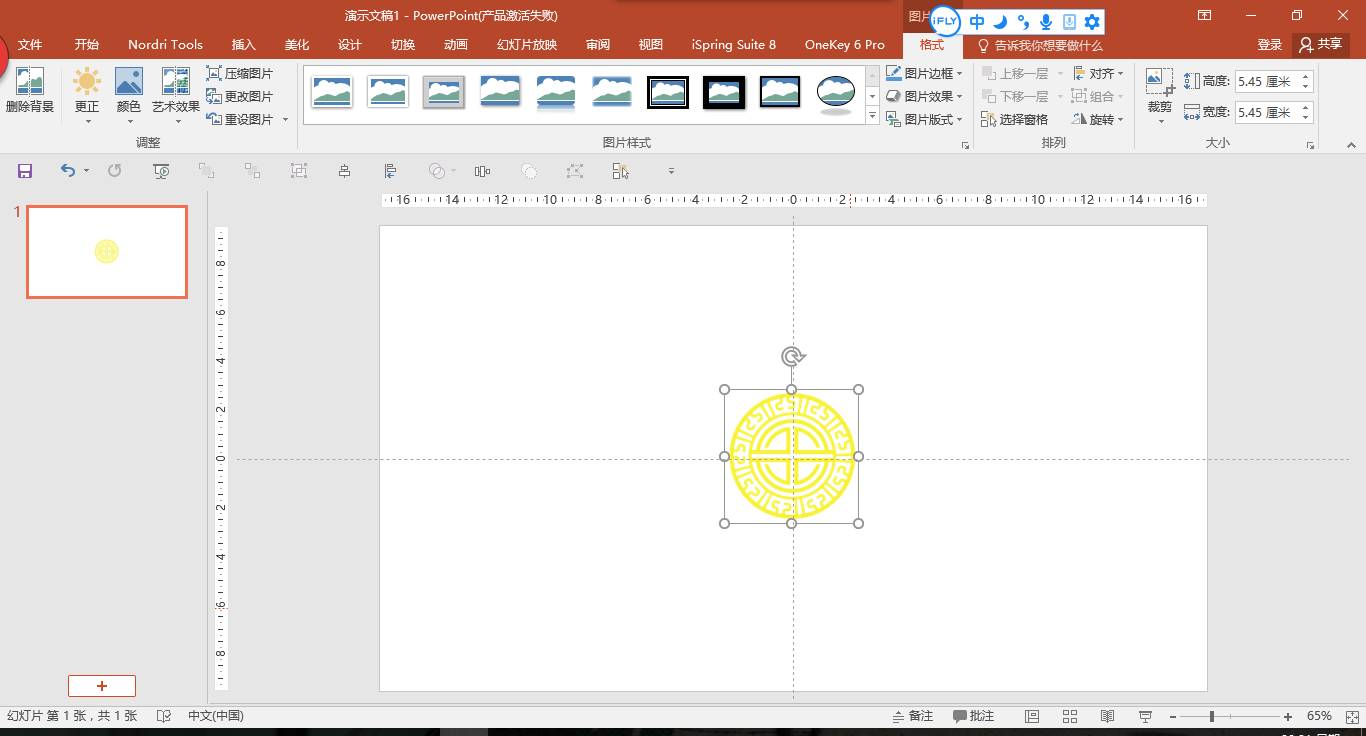
Task: Open the Size group dialog launcher
Action: tap(1310, 146)
